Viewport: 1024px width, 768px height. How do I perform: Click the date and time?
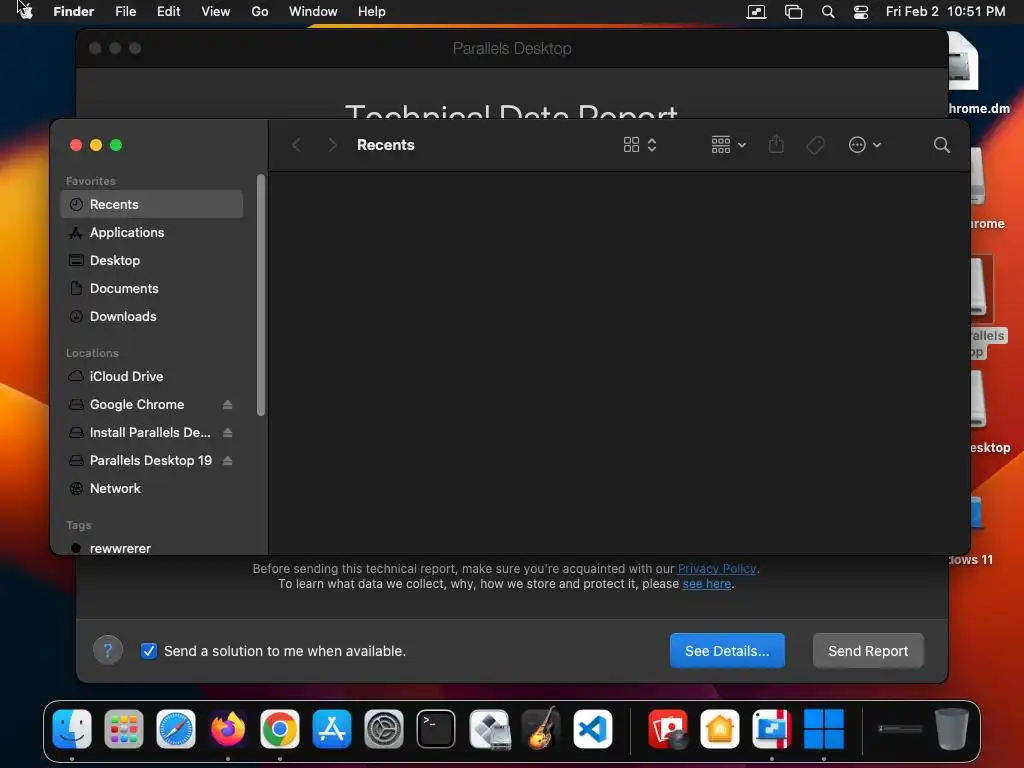click(x=945, y=11)
